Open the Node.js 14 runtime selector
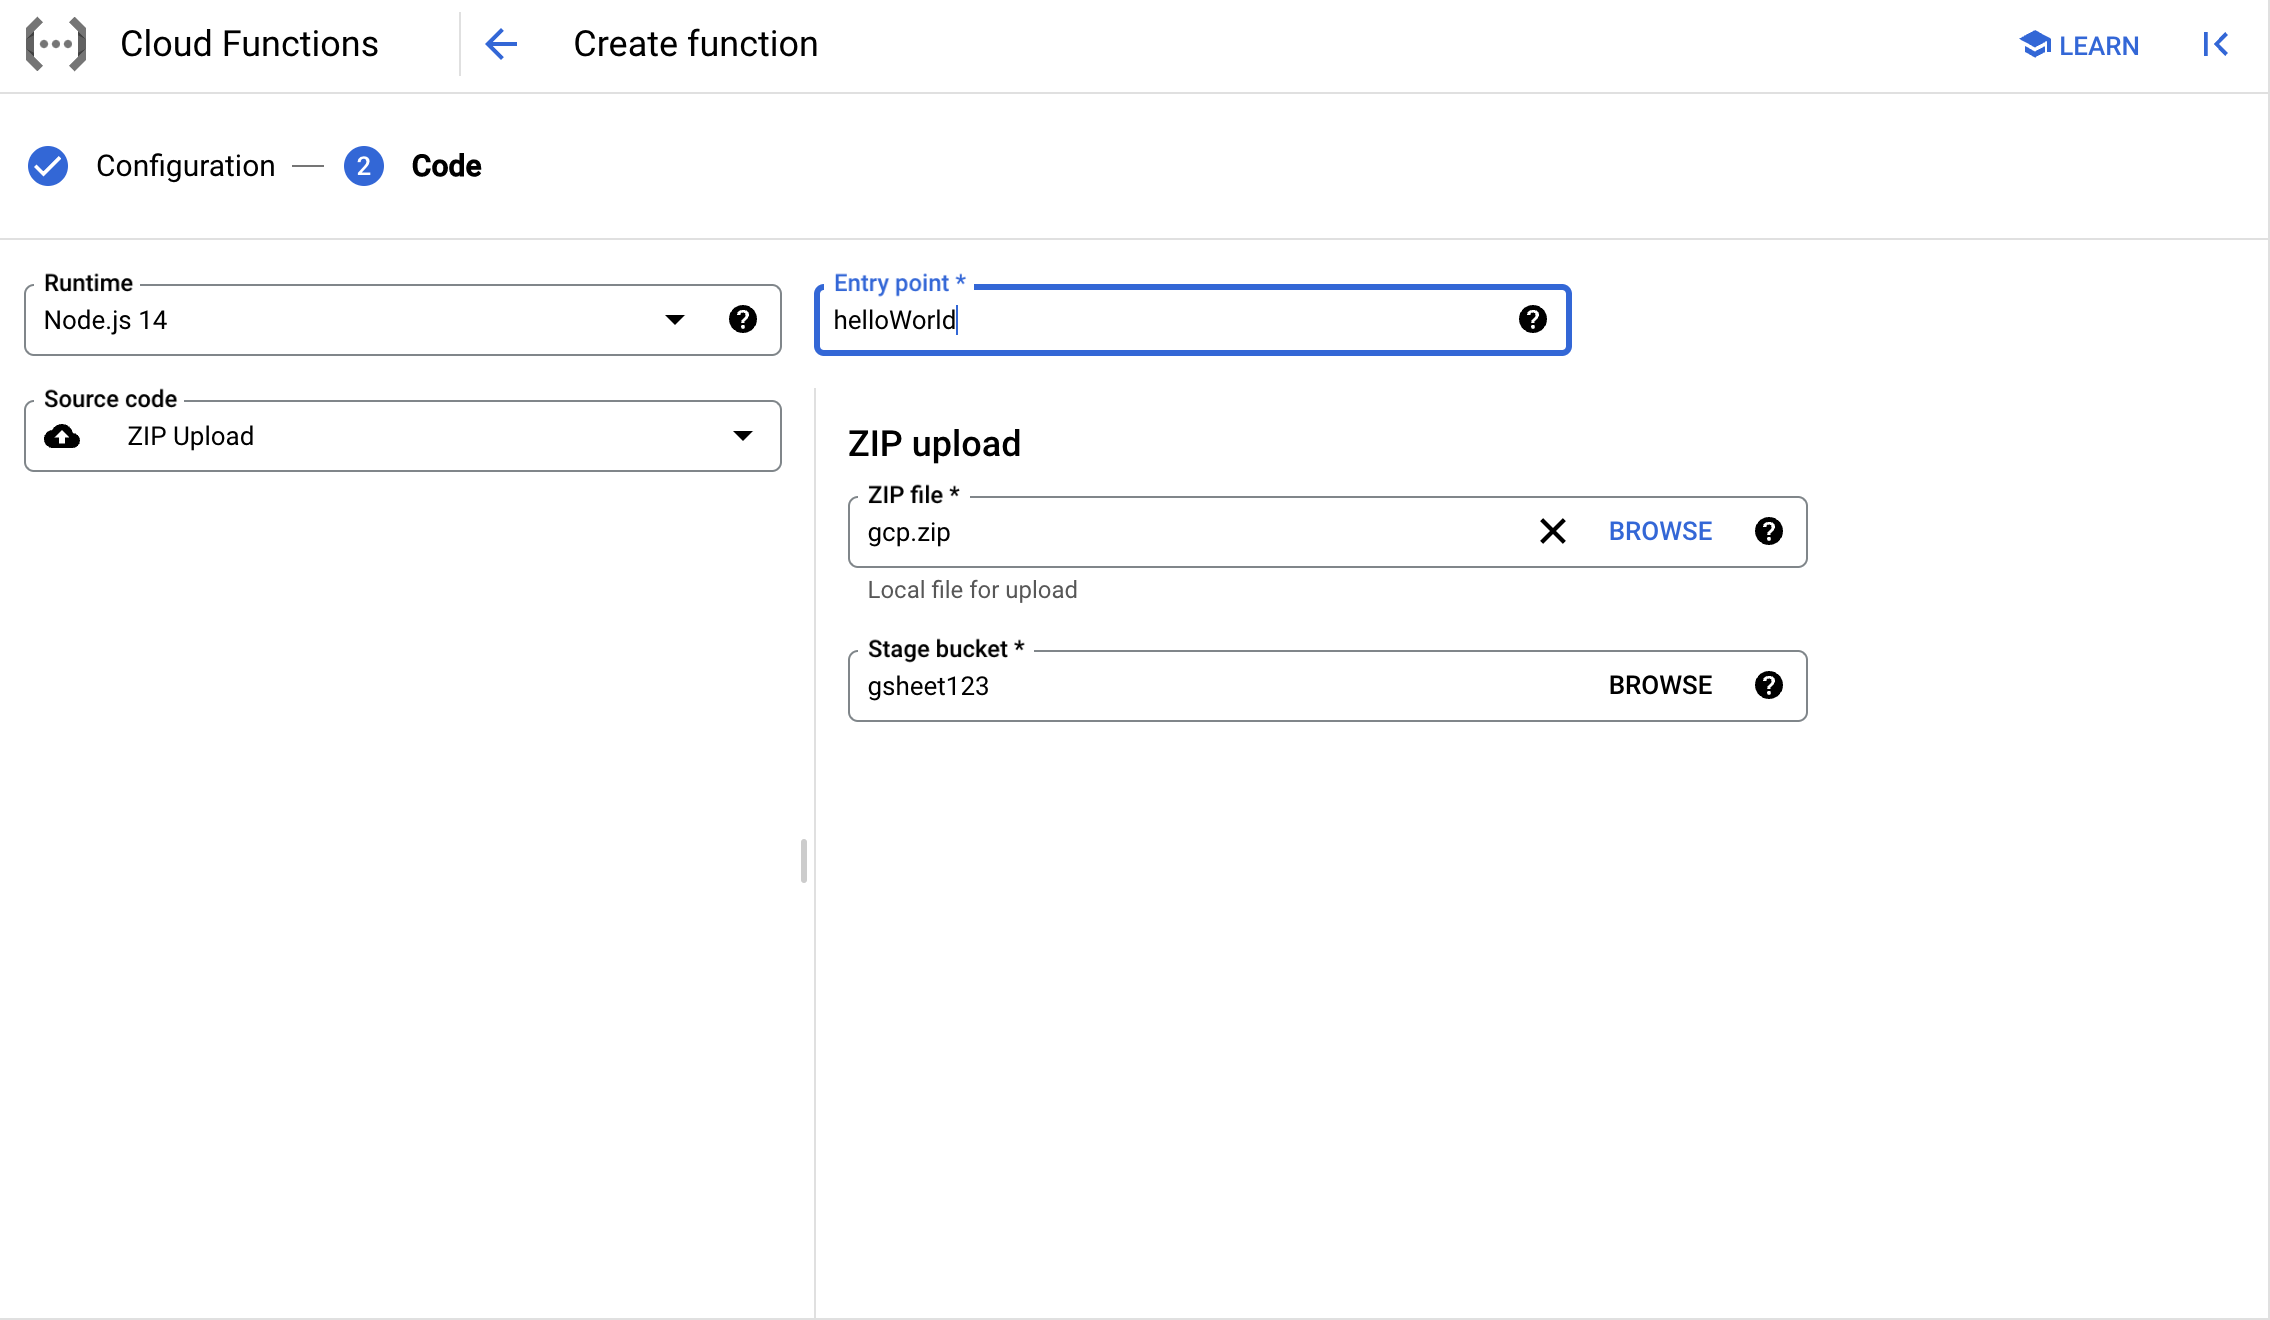Screen dimensions: 2270x1320 350,320
